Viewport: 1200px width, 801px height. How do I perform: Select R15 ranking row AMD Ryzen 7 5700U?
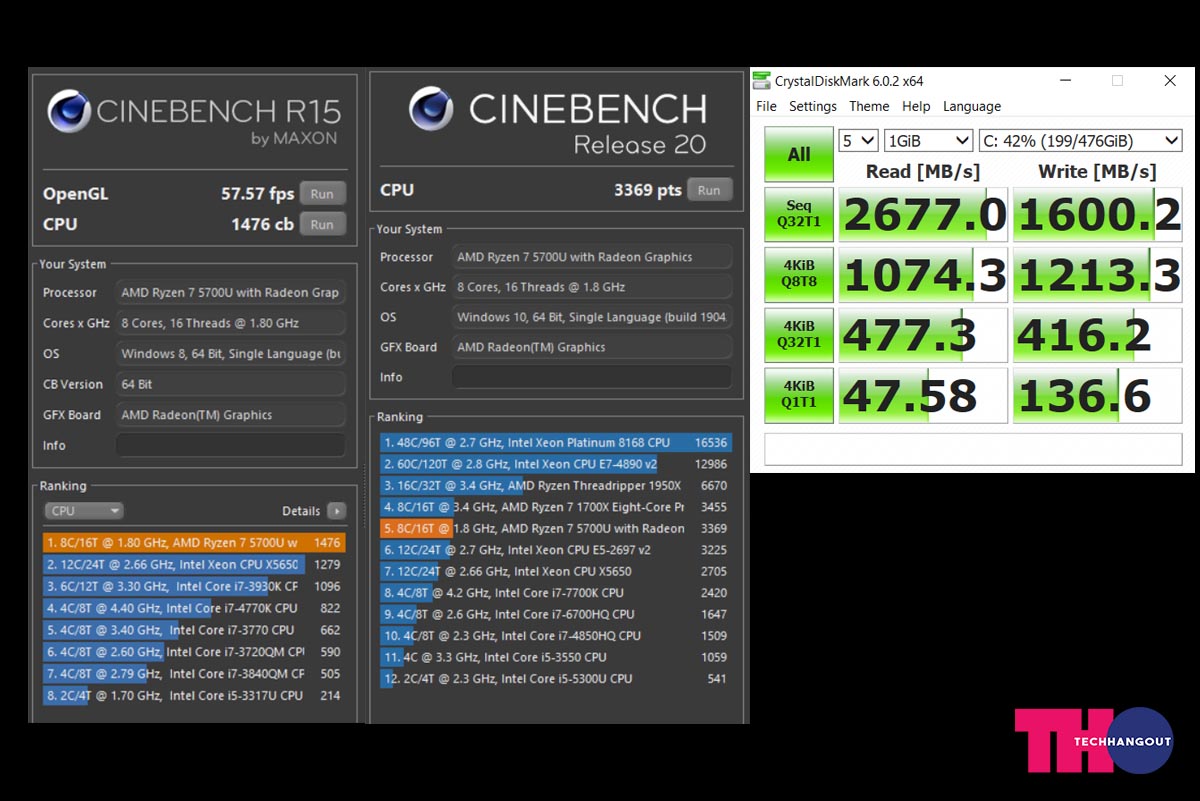[x=194, y=543]
